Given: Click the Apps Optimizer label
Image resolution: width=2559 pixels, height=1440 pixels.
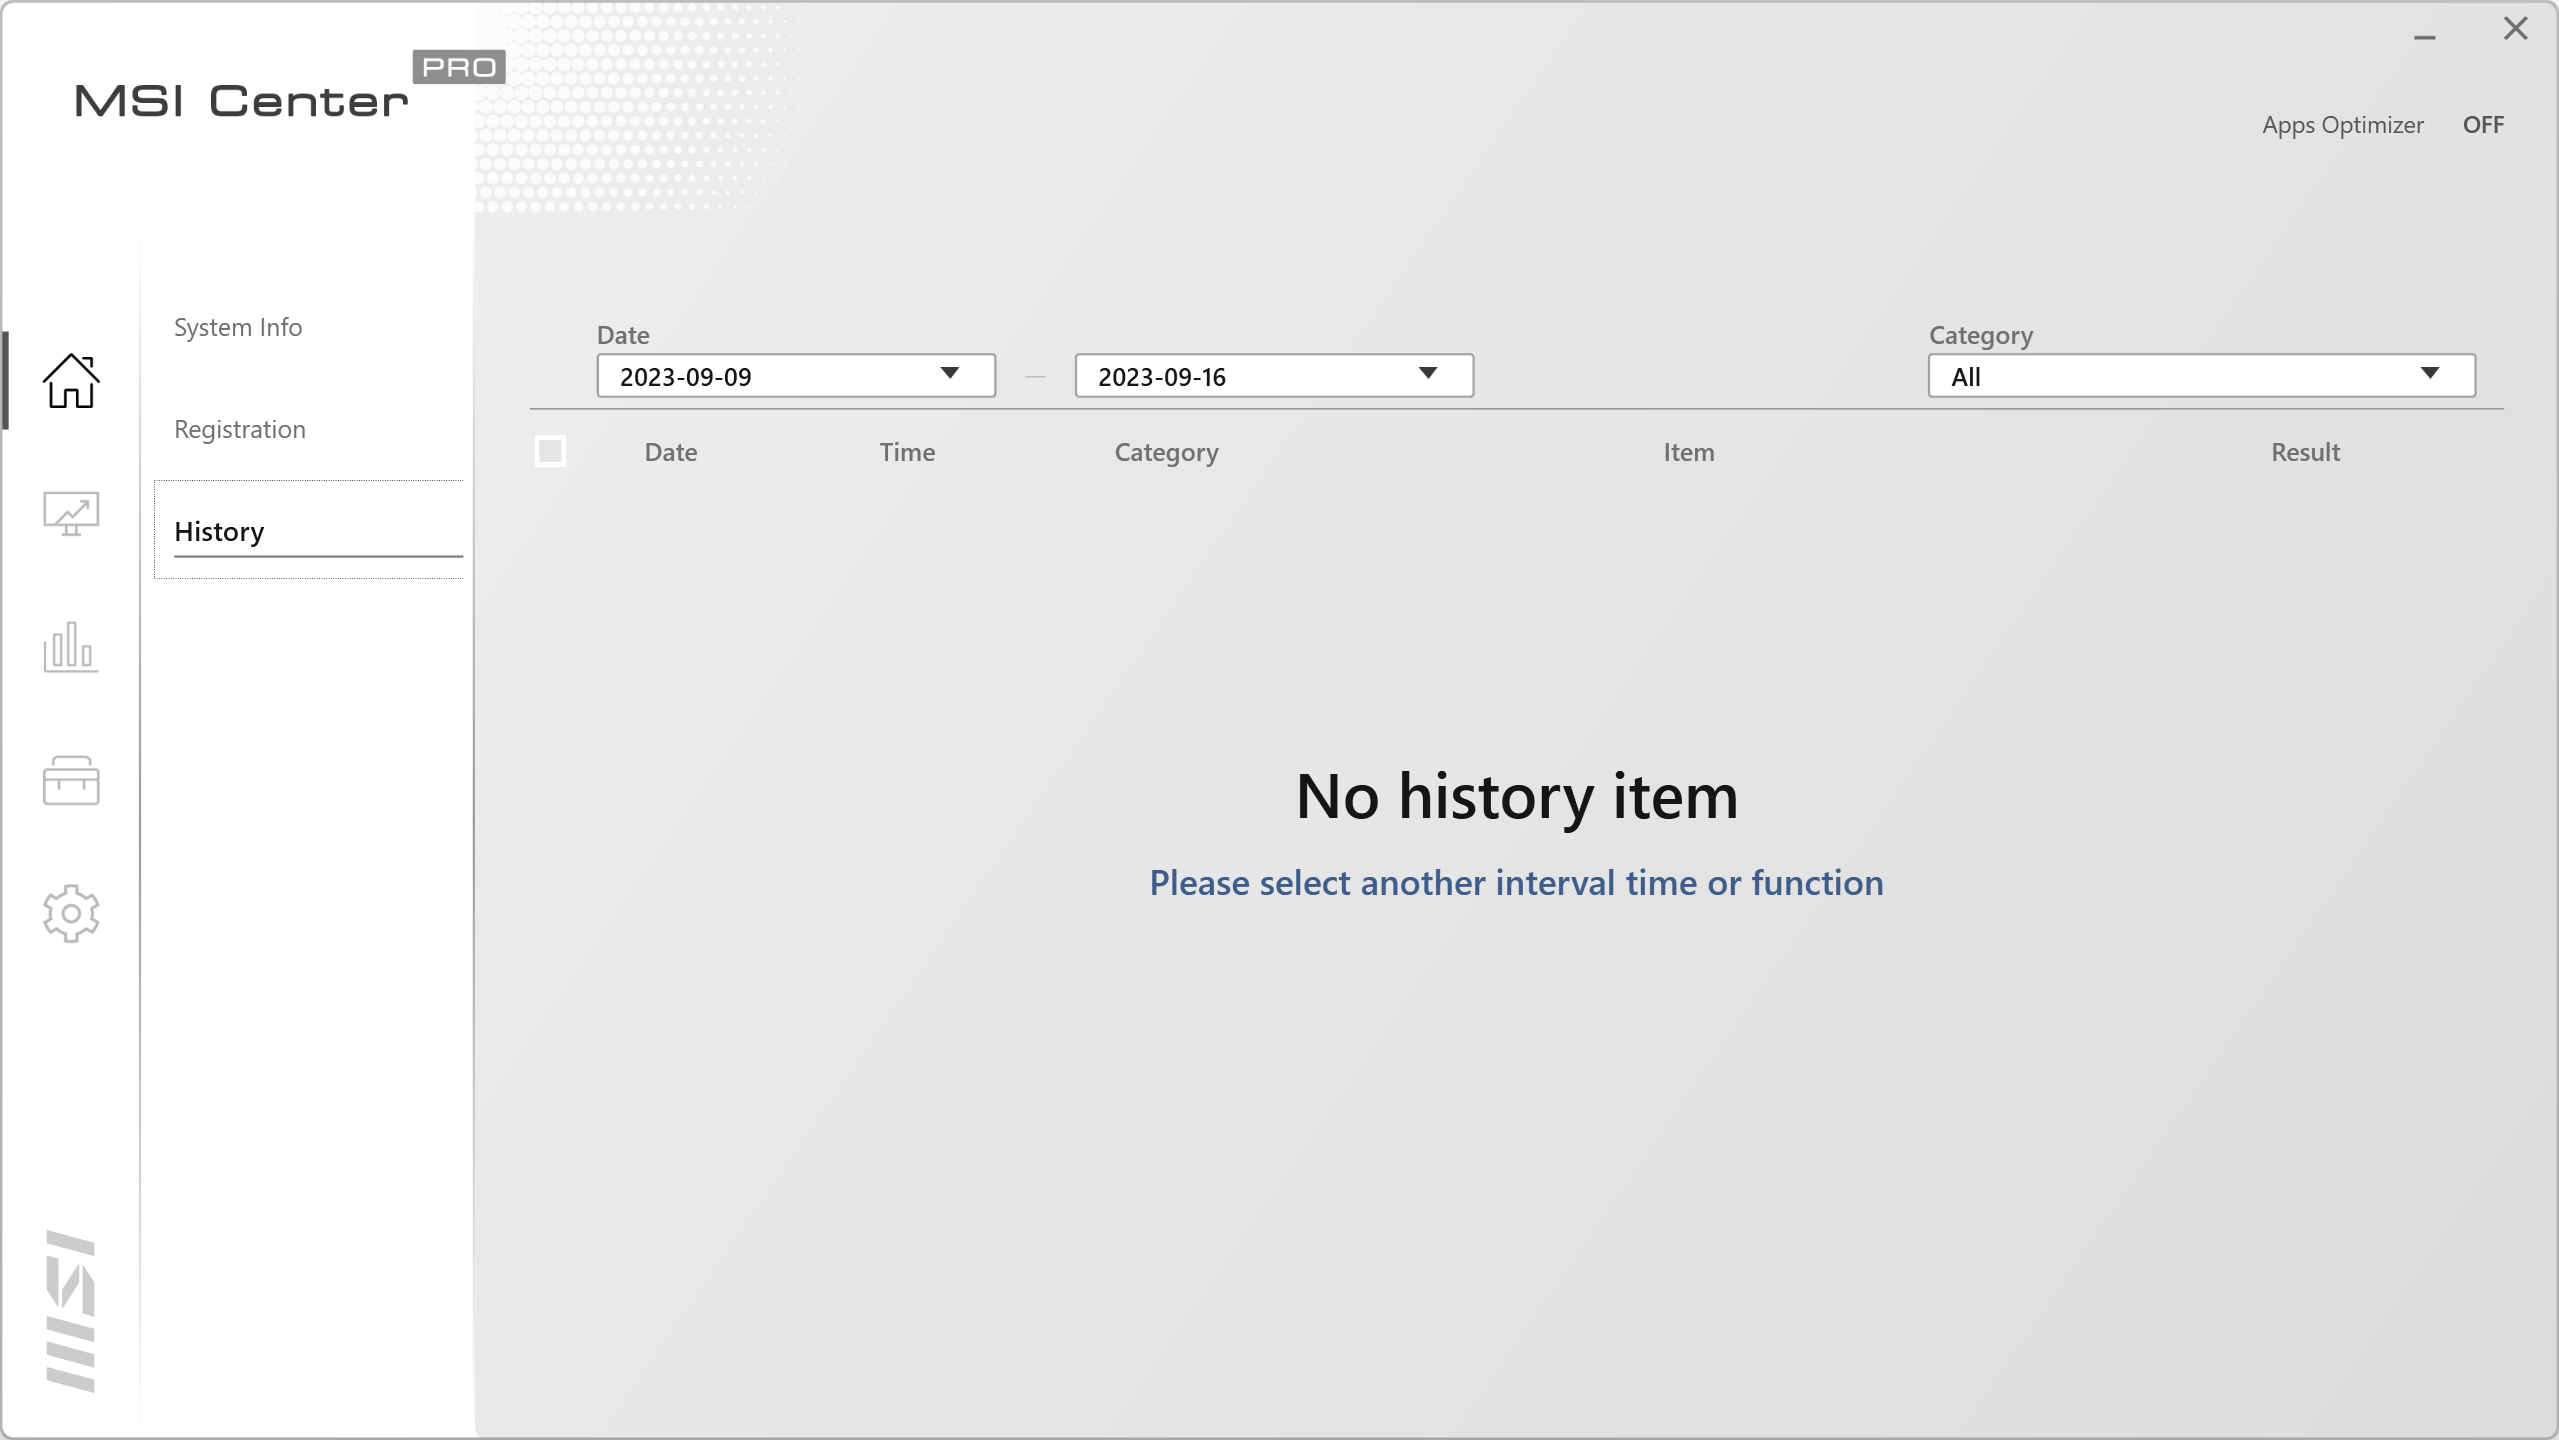Looking at the screenshot, I should [2342, 125].
